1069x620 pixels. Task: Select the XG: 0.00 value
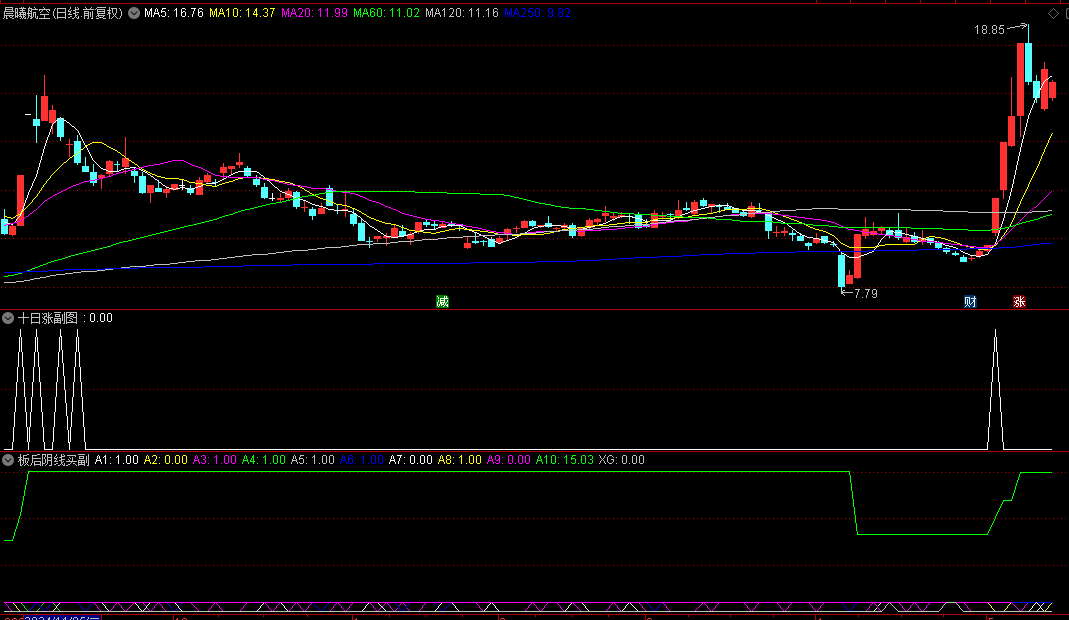coord(622,460)
